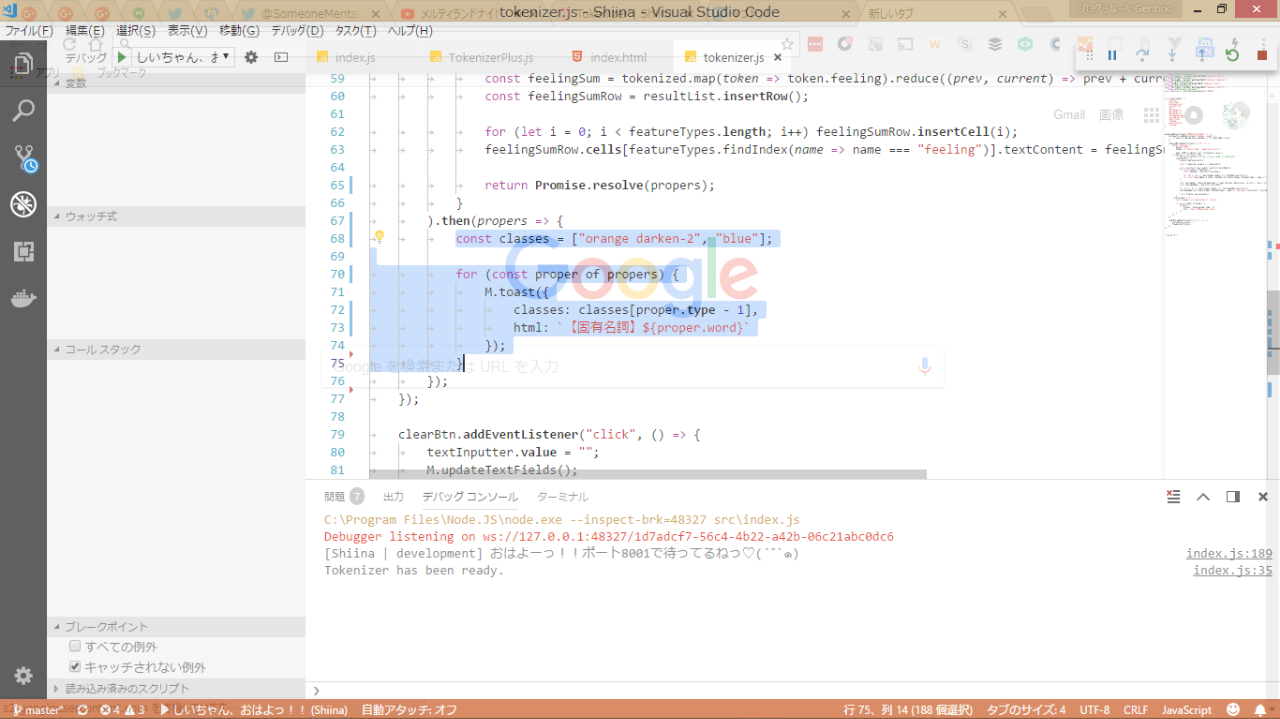Open the Search view in activity bar

[x=23, y=110]
